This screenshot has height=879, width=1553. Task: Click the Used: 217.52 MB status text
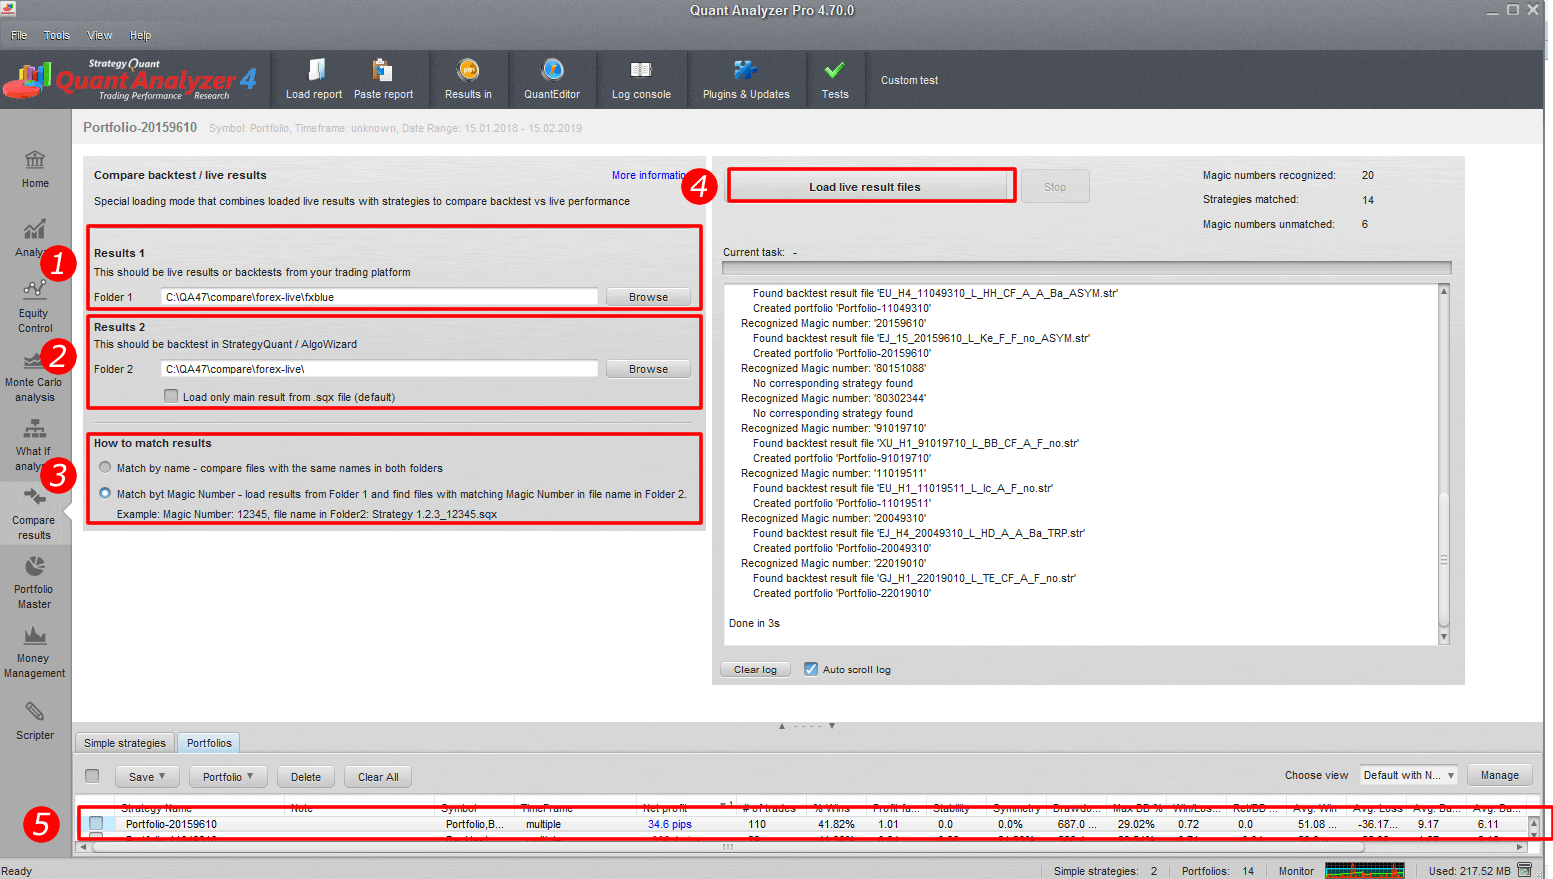(1469, 871)
